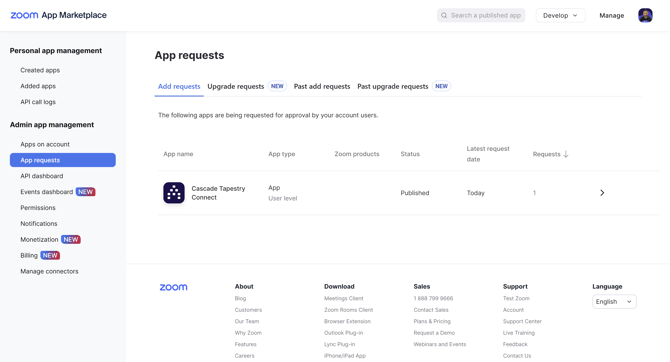
Task: Click the NEW badge beside Billing
Action: [x=50, y=255]
